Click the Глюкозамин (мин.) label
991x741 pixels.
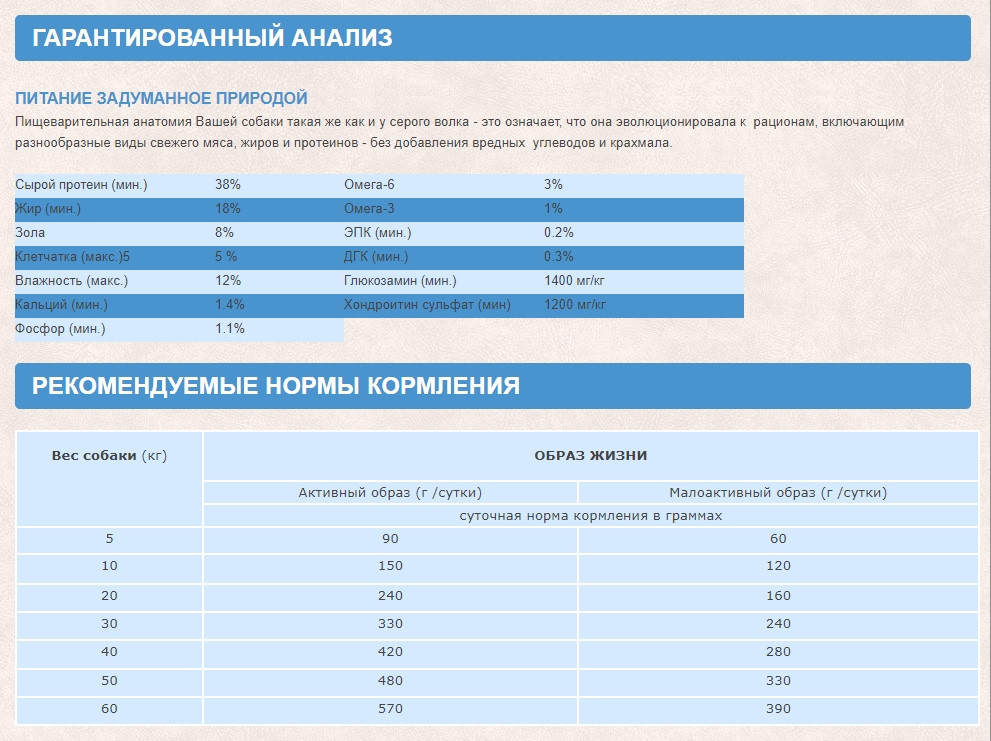tap(400, 281)
